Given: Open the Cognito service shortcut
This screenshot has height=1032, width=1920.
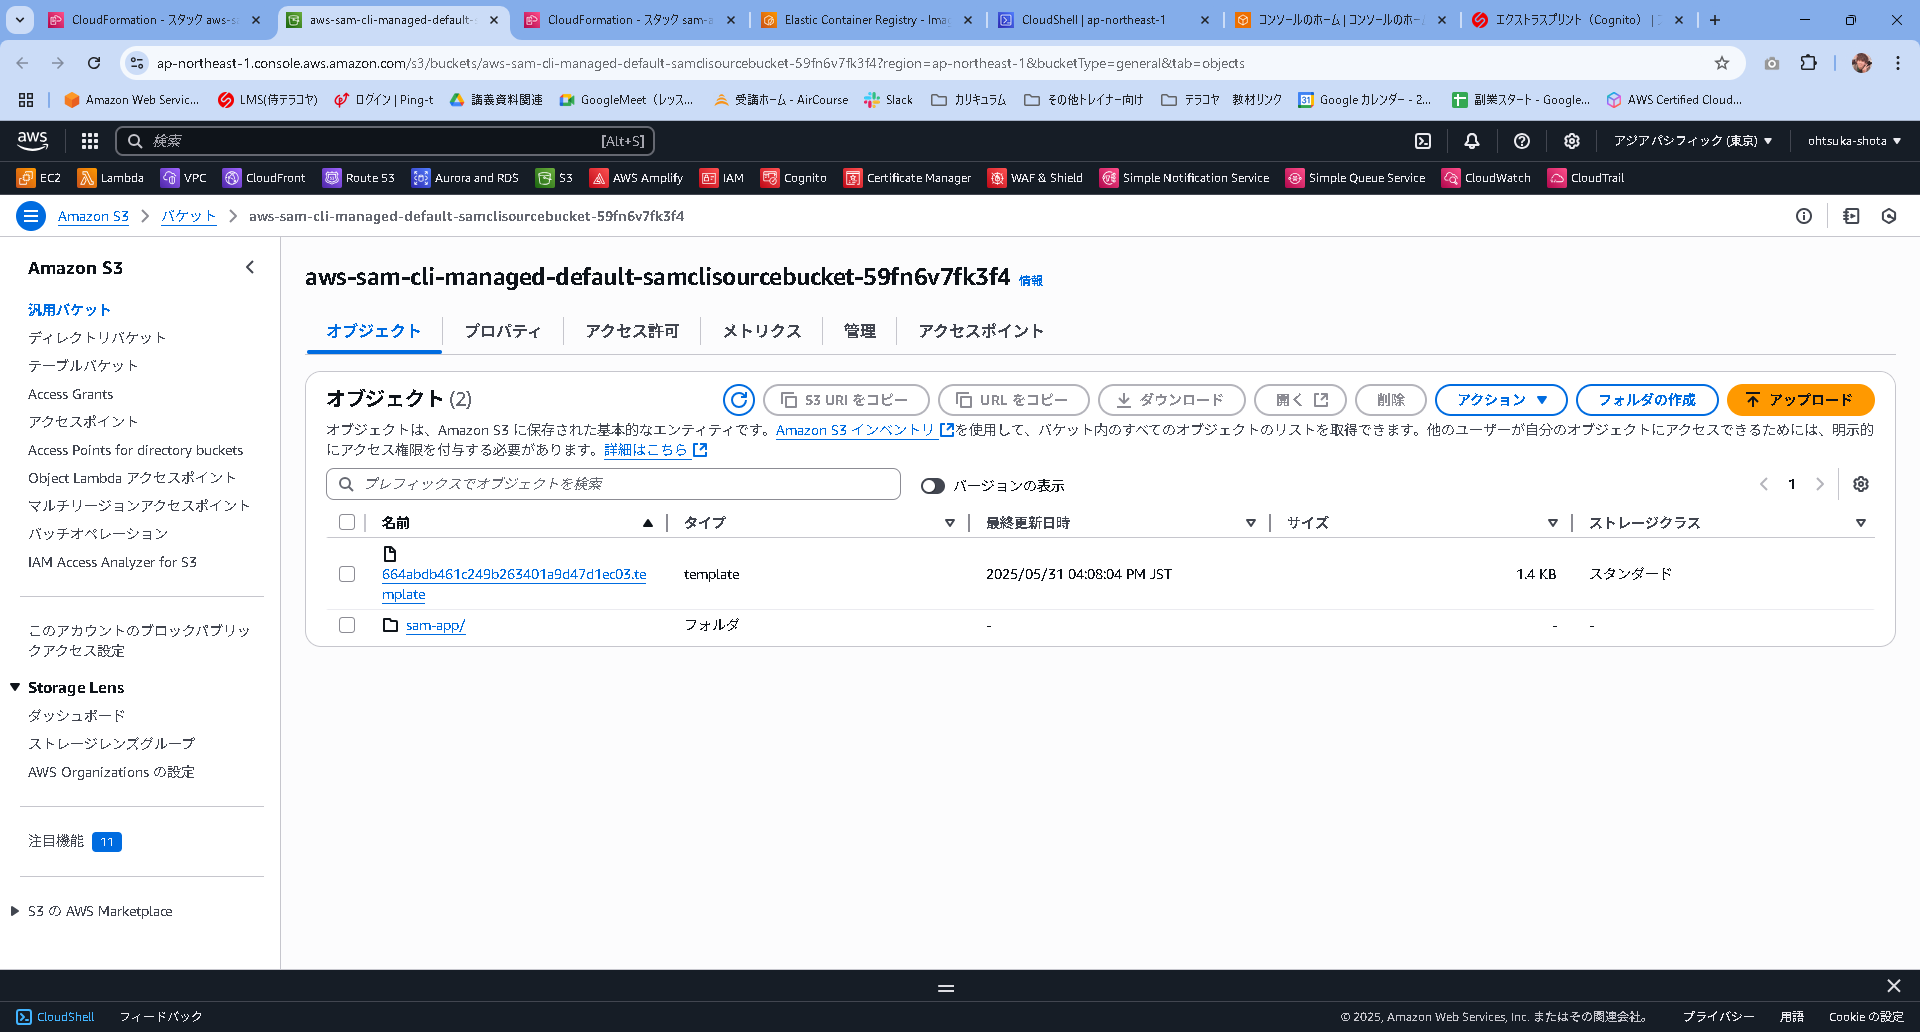Looking at the screenshot, I should click(x=795, y=177).
